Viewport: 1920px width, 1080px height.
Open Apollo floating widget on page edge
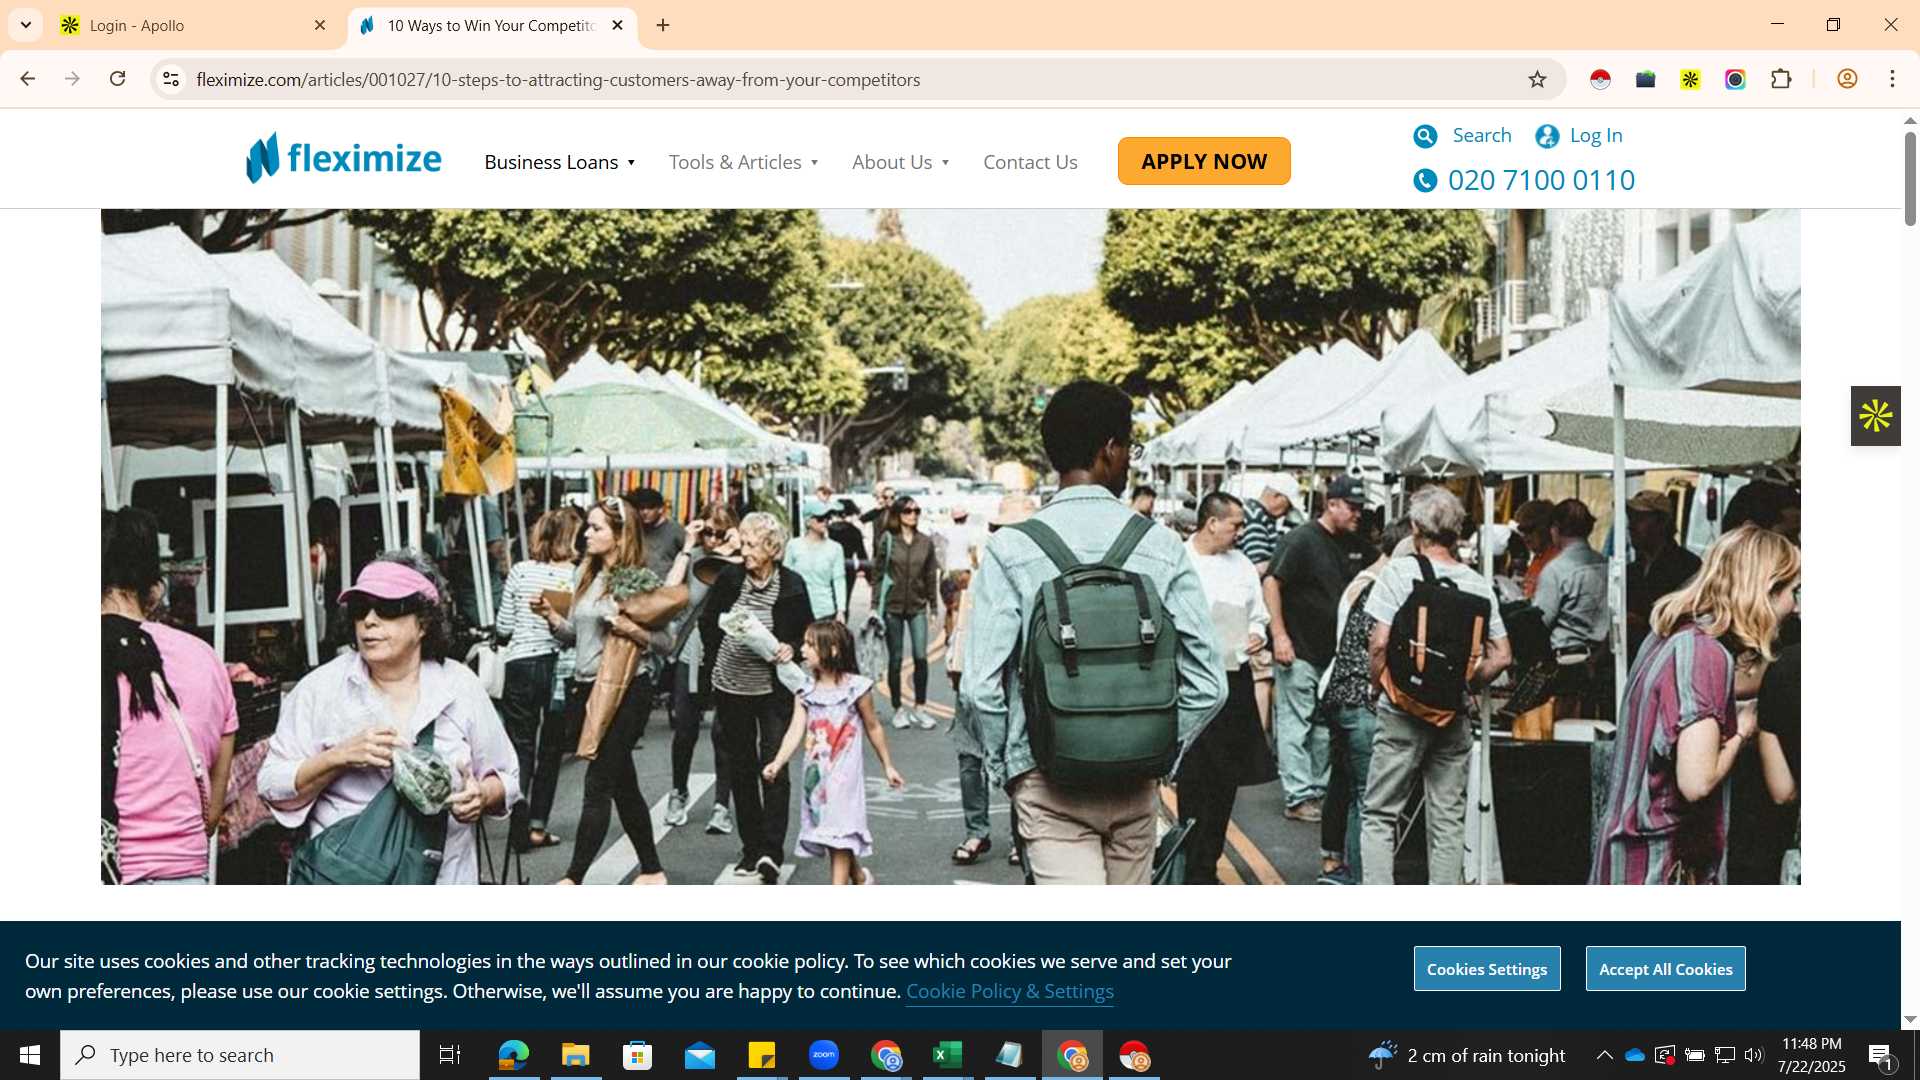[x=1875, y=416]
